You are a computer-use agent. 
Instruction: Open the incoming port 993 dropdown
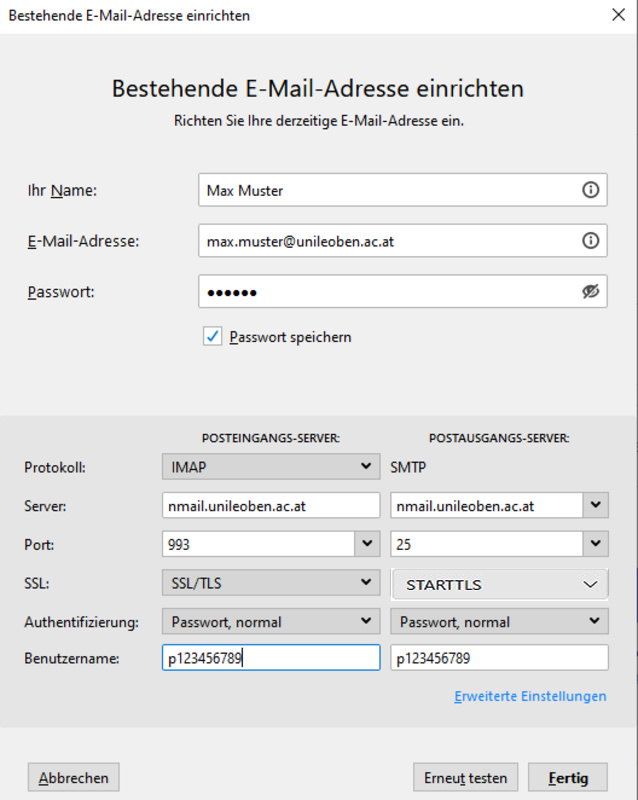coord(367,544)
